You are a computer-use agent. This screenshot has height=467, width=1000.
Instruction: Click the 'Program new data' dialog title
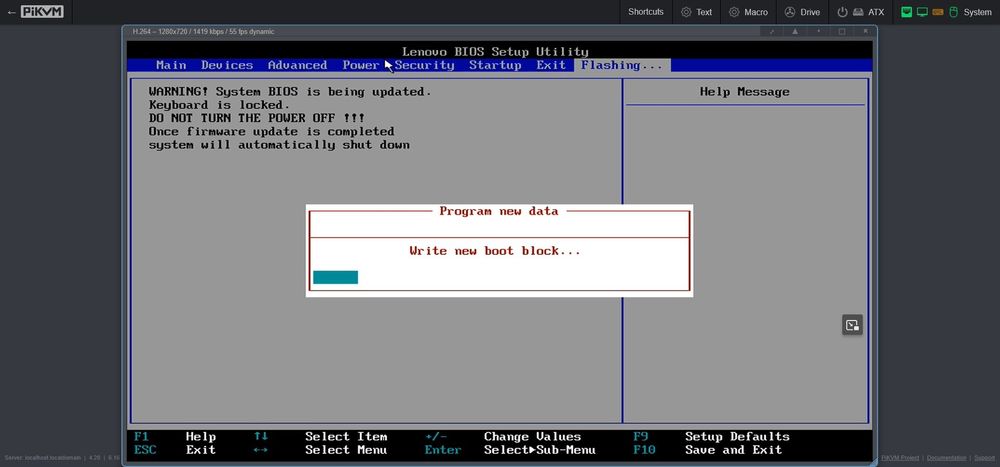point(499,211)
